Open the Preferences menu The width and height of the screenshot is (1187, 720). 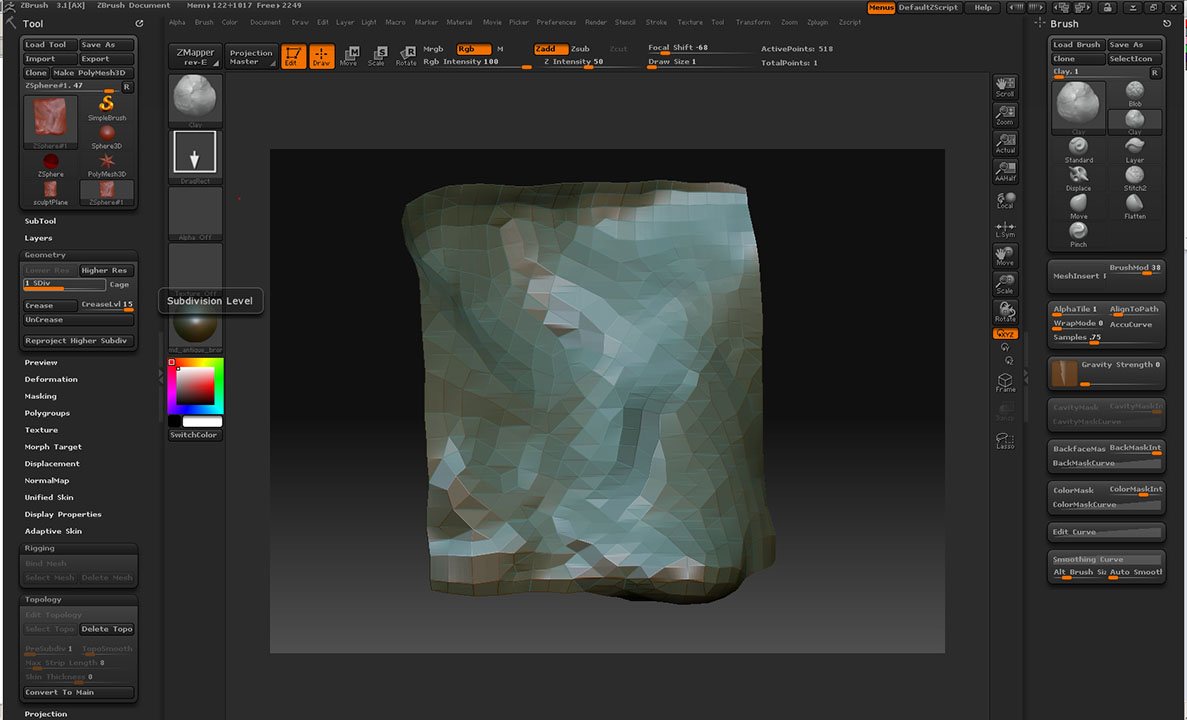(x=556, y=22)
